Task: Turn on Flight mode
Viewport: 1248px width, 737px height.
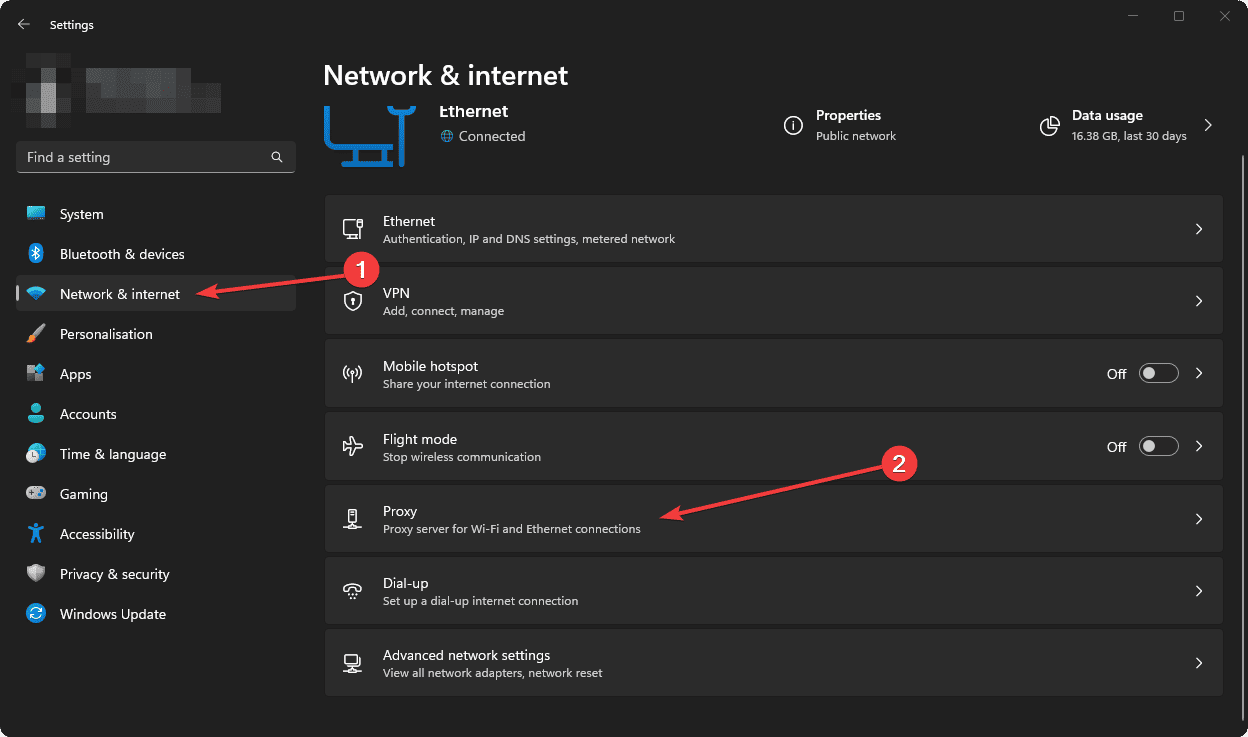Action: pyautogui.click(x=1158, y=446)
